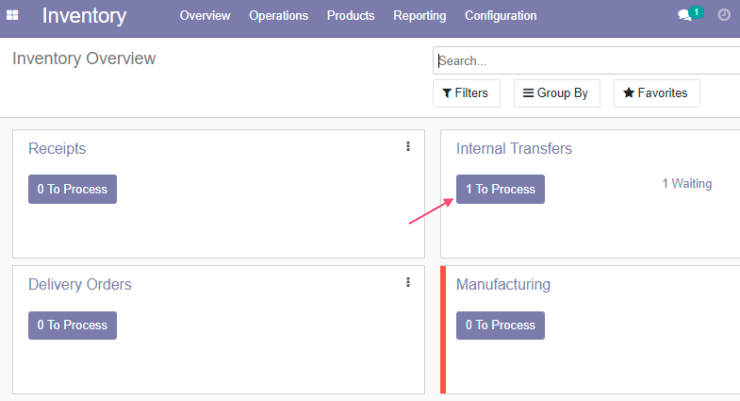Open the apps grid menu icon
The height and width of the screenshot is (401, 740).
(12, 15)
